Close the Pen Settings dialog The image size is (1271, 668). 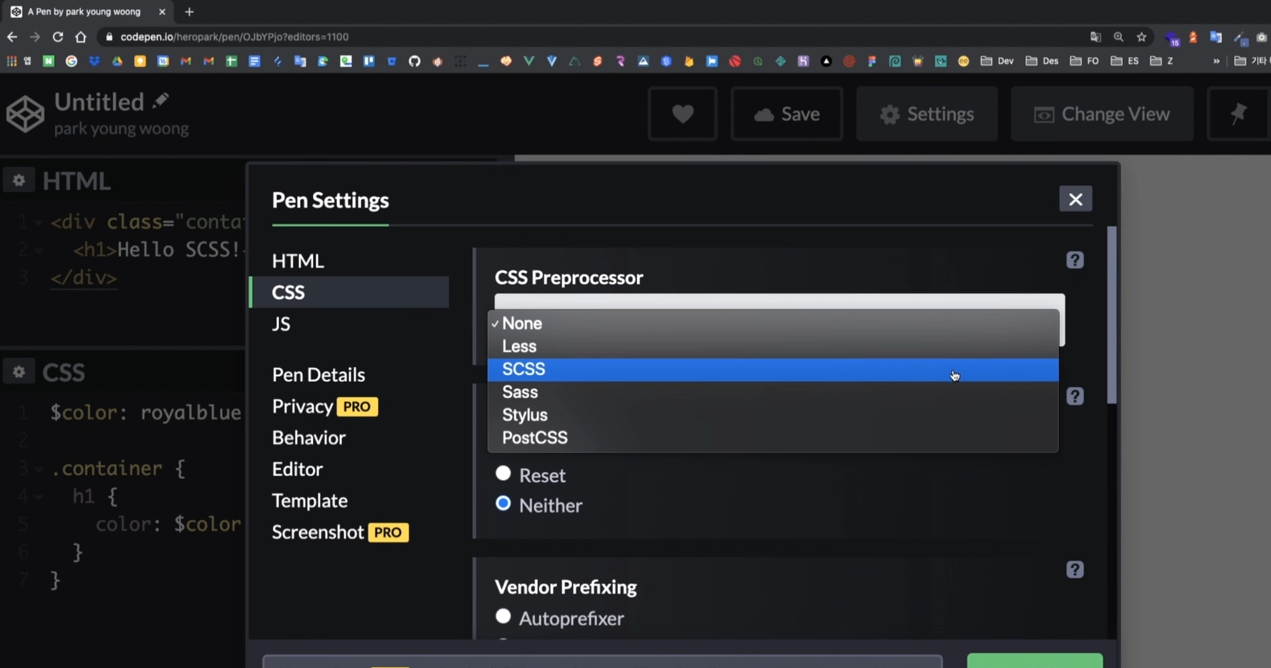1075,199
